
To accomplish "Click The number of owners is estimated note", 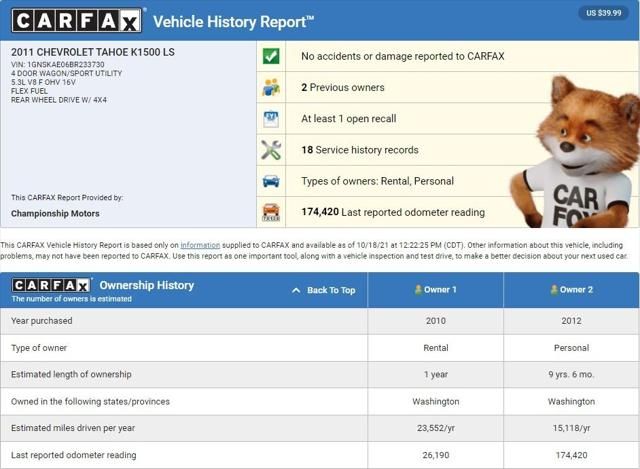I will tap(71, 299).
